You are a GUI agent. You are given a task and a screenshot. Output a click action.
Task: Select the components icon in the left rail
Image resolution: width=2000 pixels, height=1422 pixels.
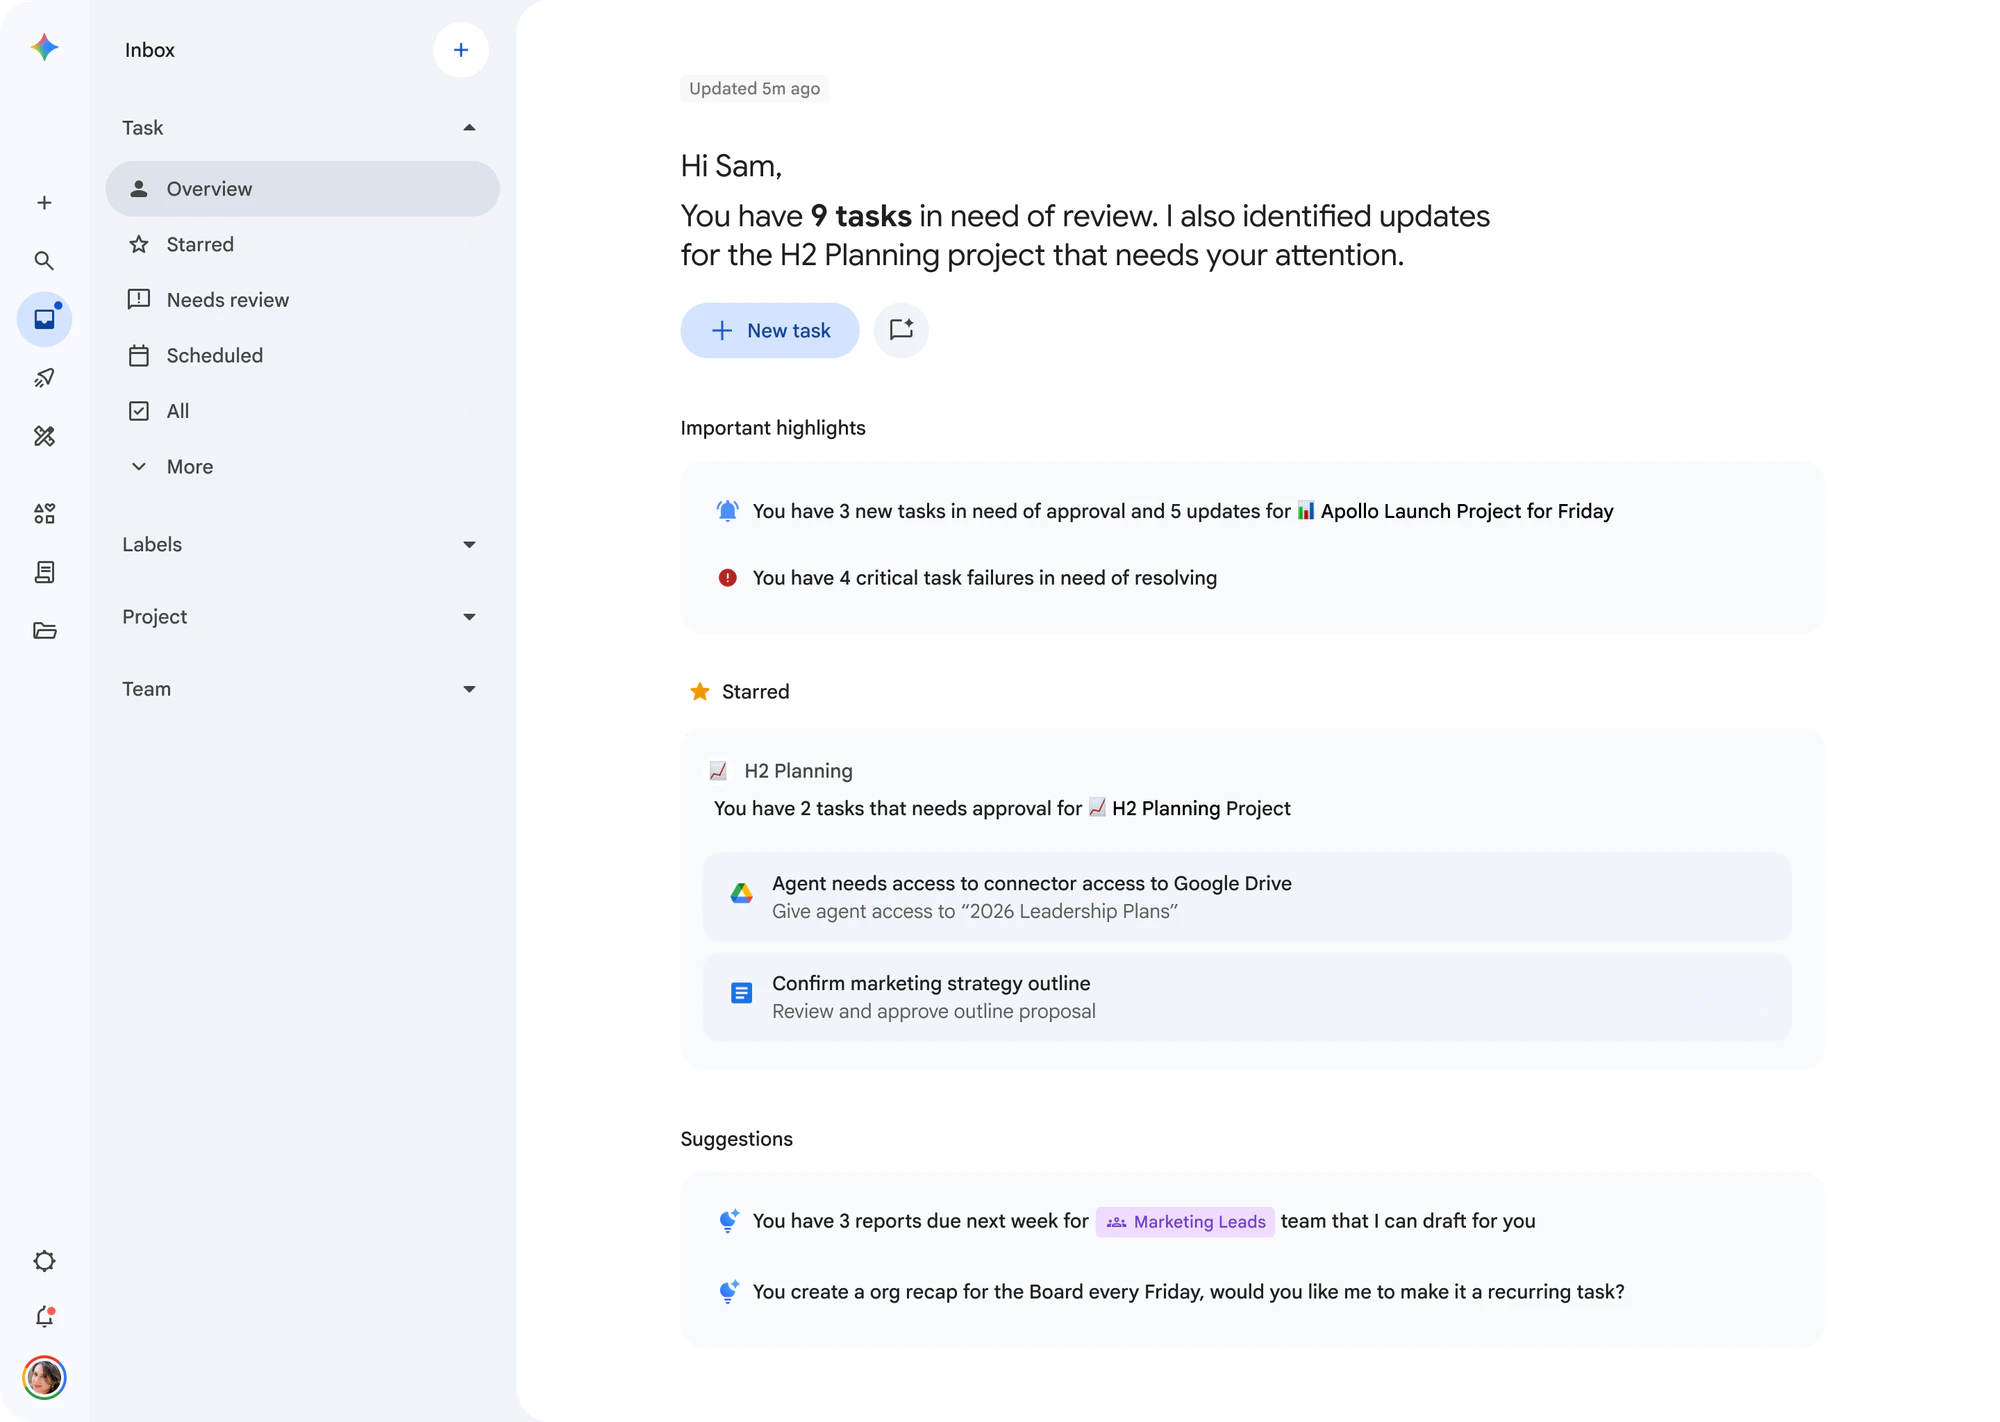[44, 513]
